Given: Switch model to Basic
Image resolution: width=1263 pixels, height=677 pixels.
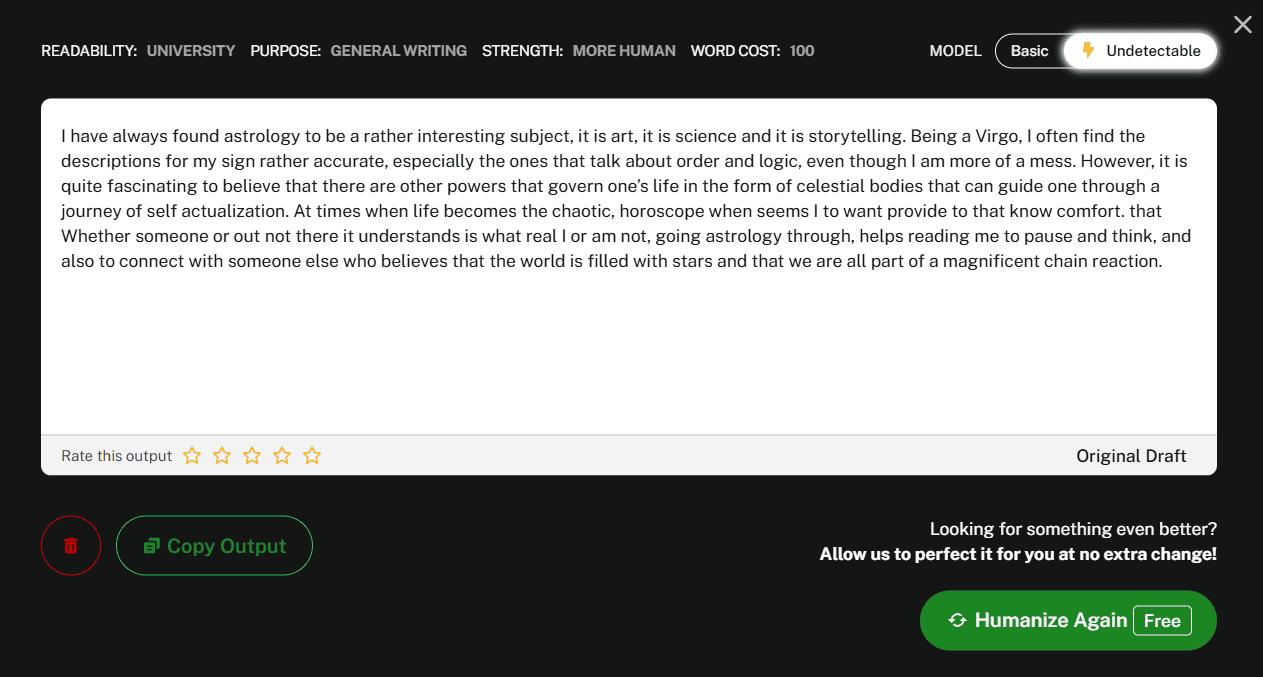Looking at the screenshot, I should tap(1029, 51).
